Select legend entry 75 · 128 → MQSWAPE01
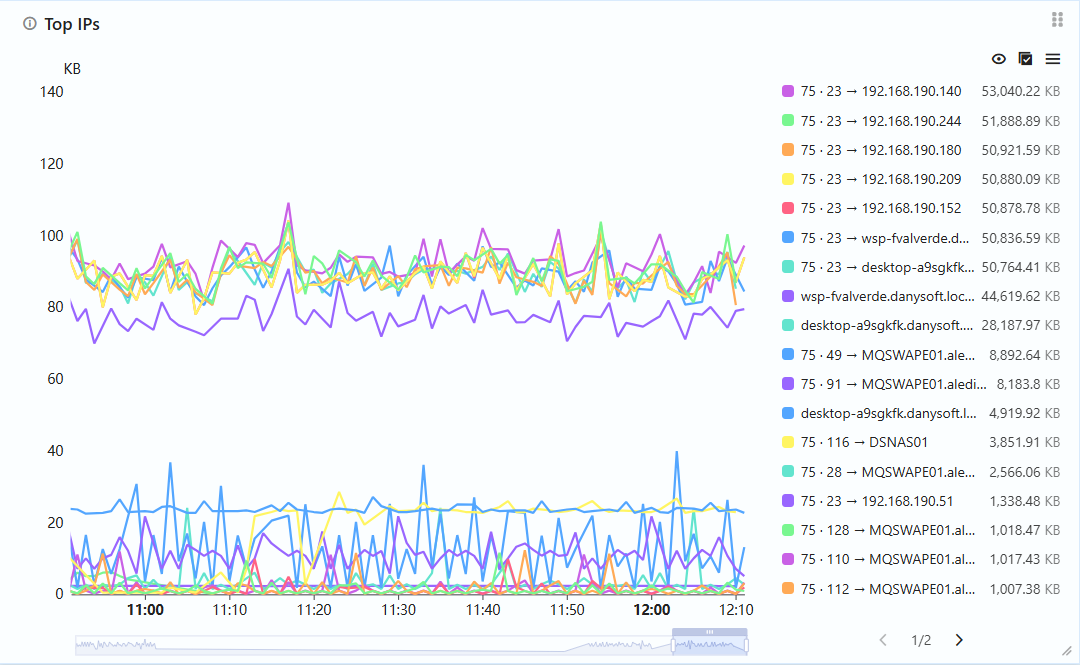The height and width of the screenshot is (665, 1080). 921,530
